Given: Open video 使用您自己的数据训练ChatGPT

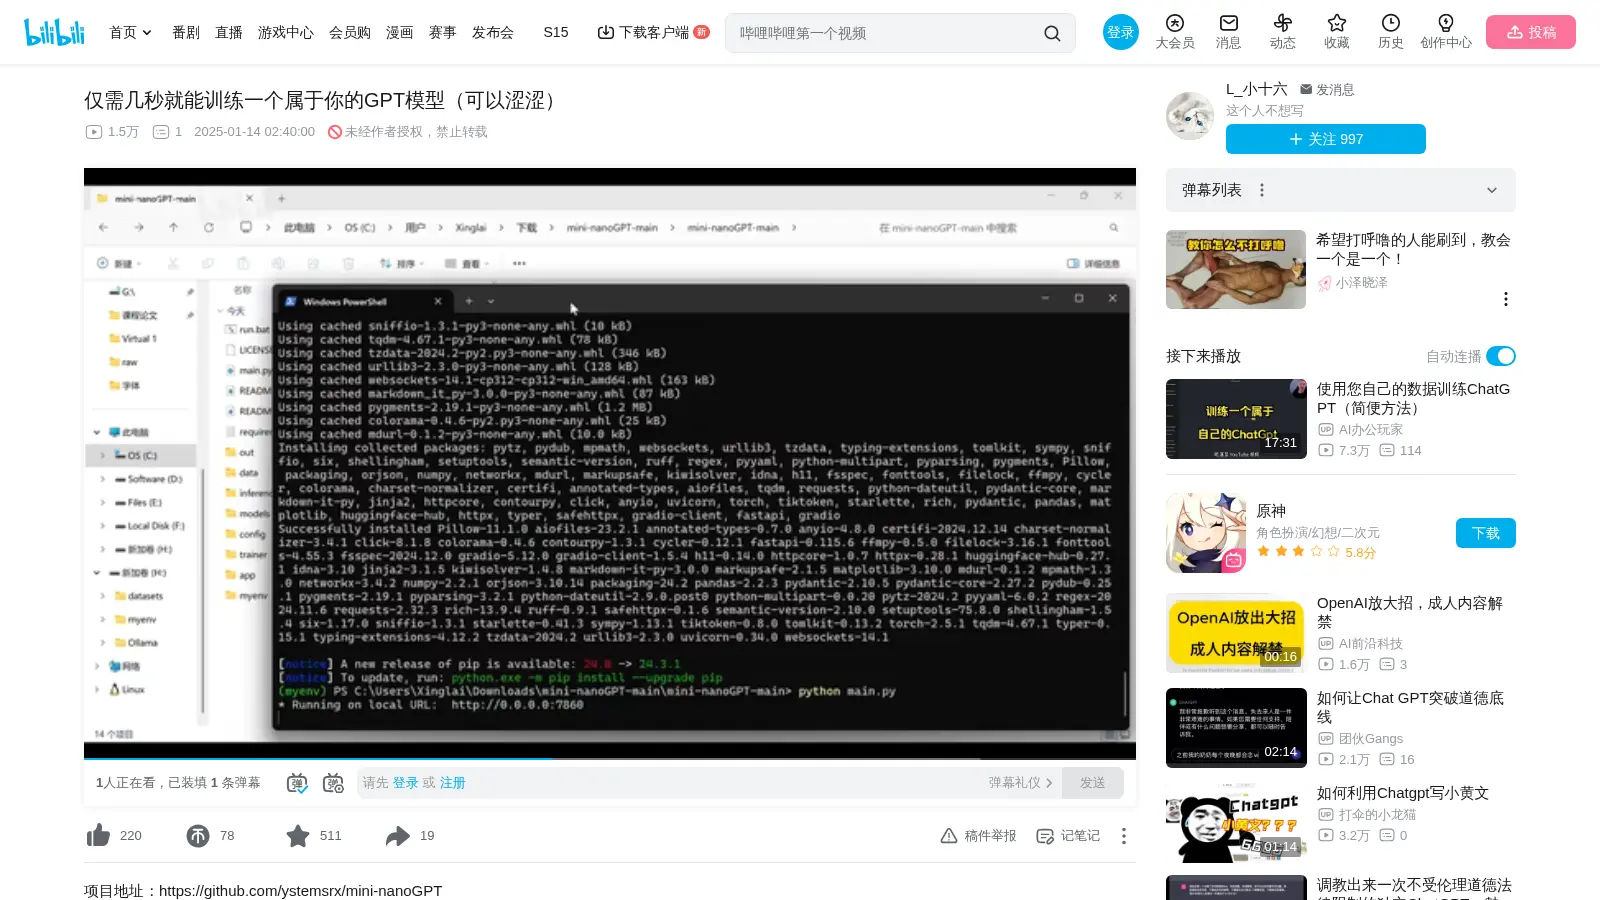Looking at the screenshot, I should pos(1413,398).
